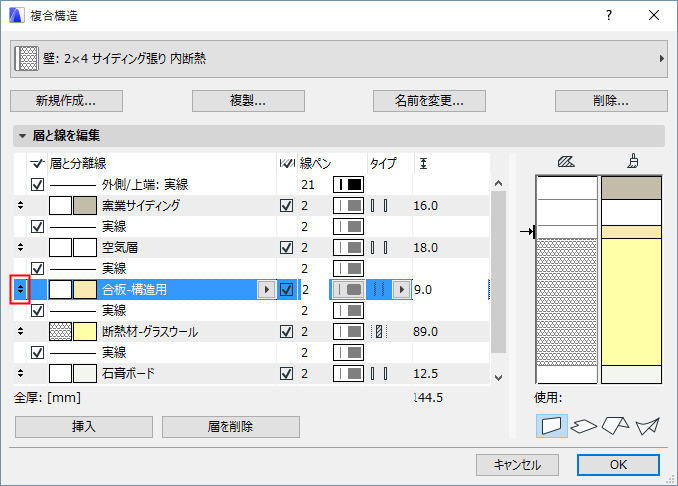Screen dimensions: 678x486
Task: Toggle end line checkbox for 合板-構造用
Action: pos(286,289)
